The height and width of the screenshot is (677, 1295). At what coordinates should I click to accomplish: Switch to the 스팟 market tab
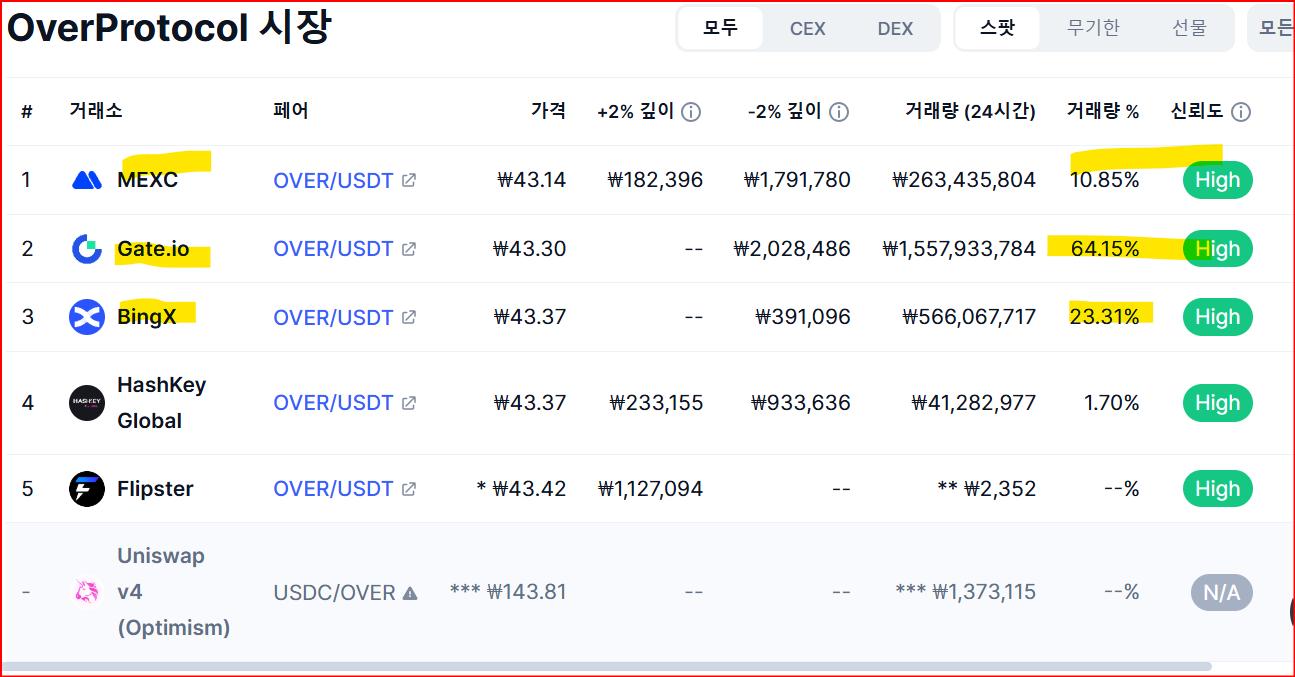(997, 28)
